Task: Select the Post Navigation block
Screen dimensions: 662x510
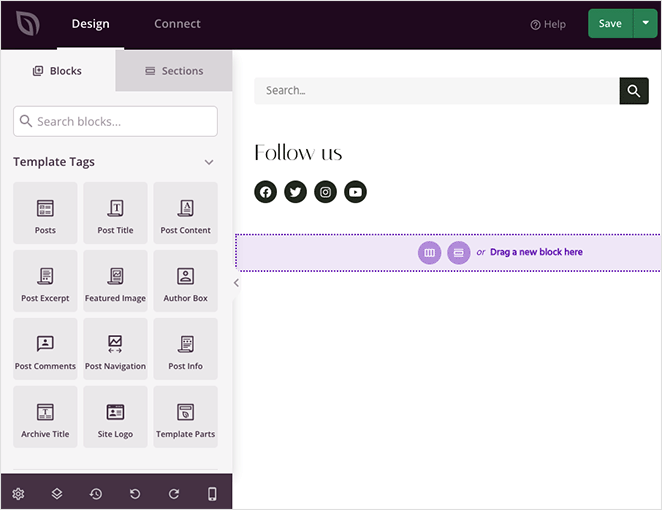Action: (x=115, y=349)
